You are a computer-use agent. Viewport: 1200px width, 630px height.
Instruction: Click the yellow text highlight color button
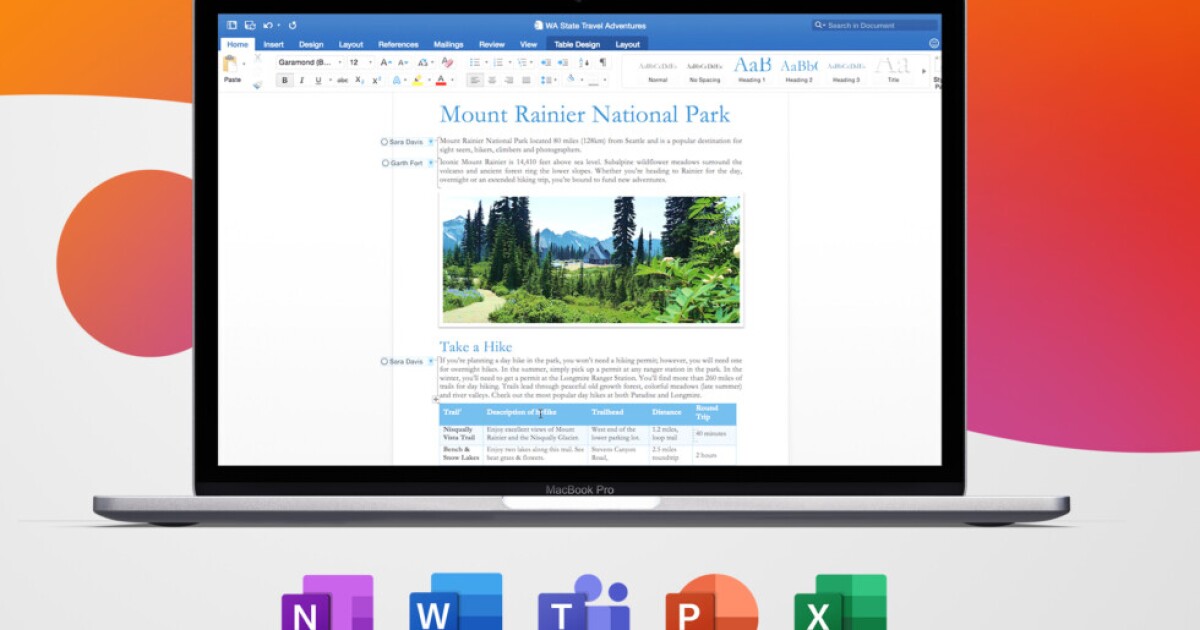pyautogui.click(x=417, y=80)
